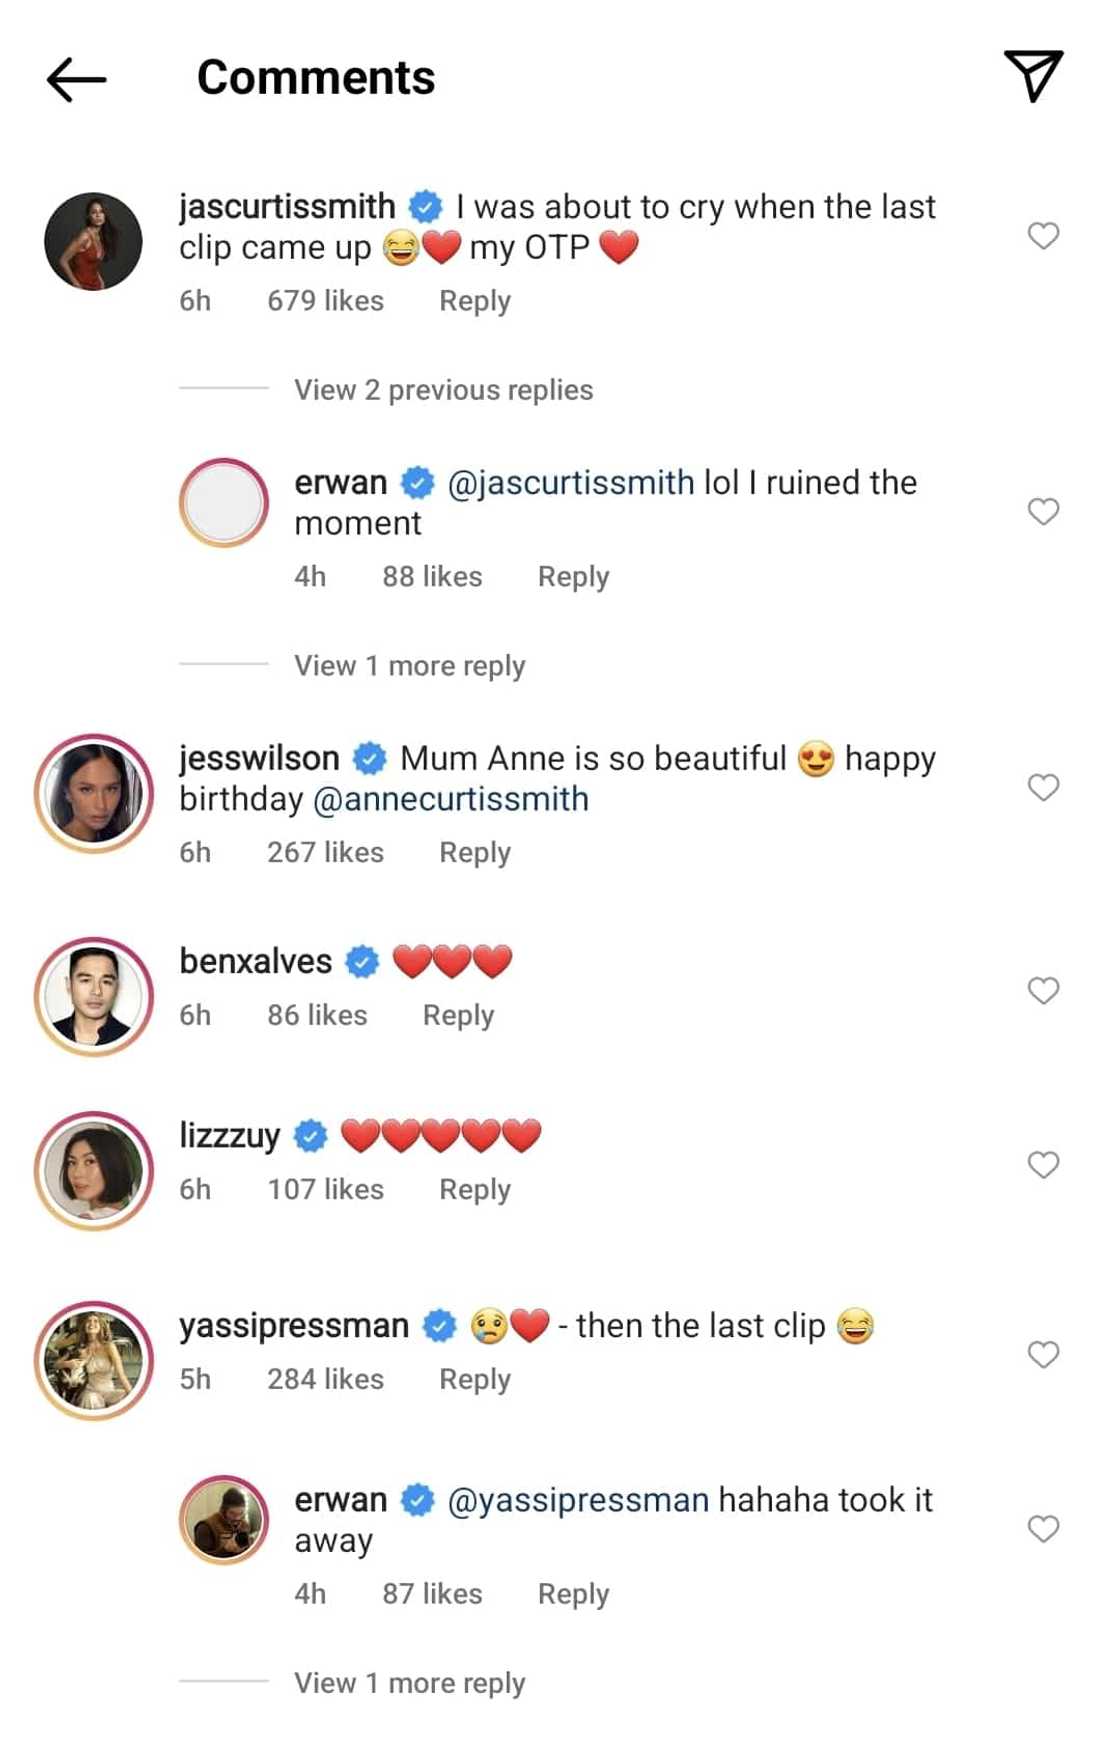Expand "View 1 more reply" under jascurtissmith thread
Viewport: 1120px width, 1737px height.
coord(409,666)
